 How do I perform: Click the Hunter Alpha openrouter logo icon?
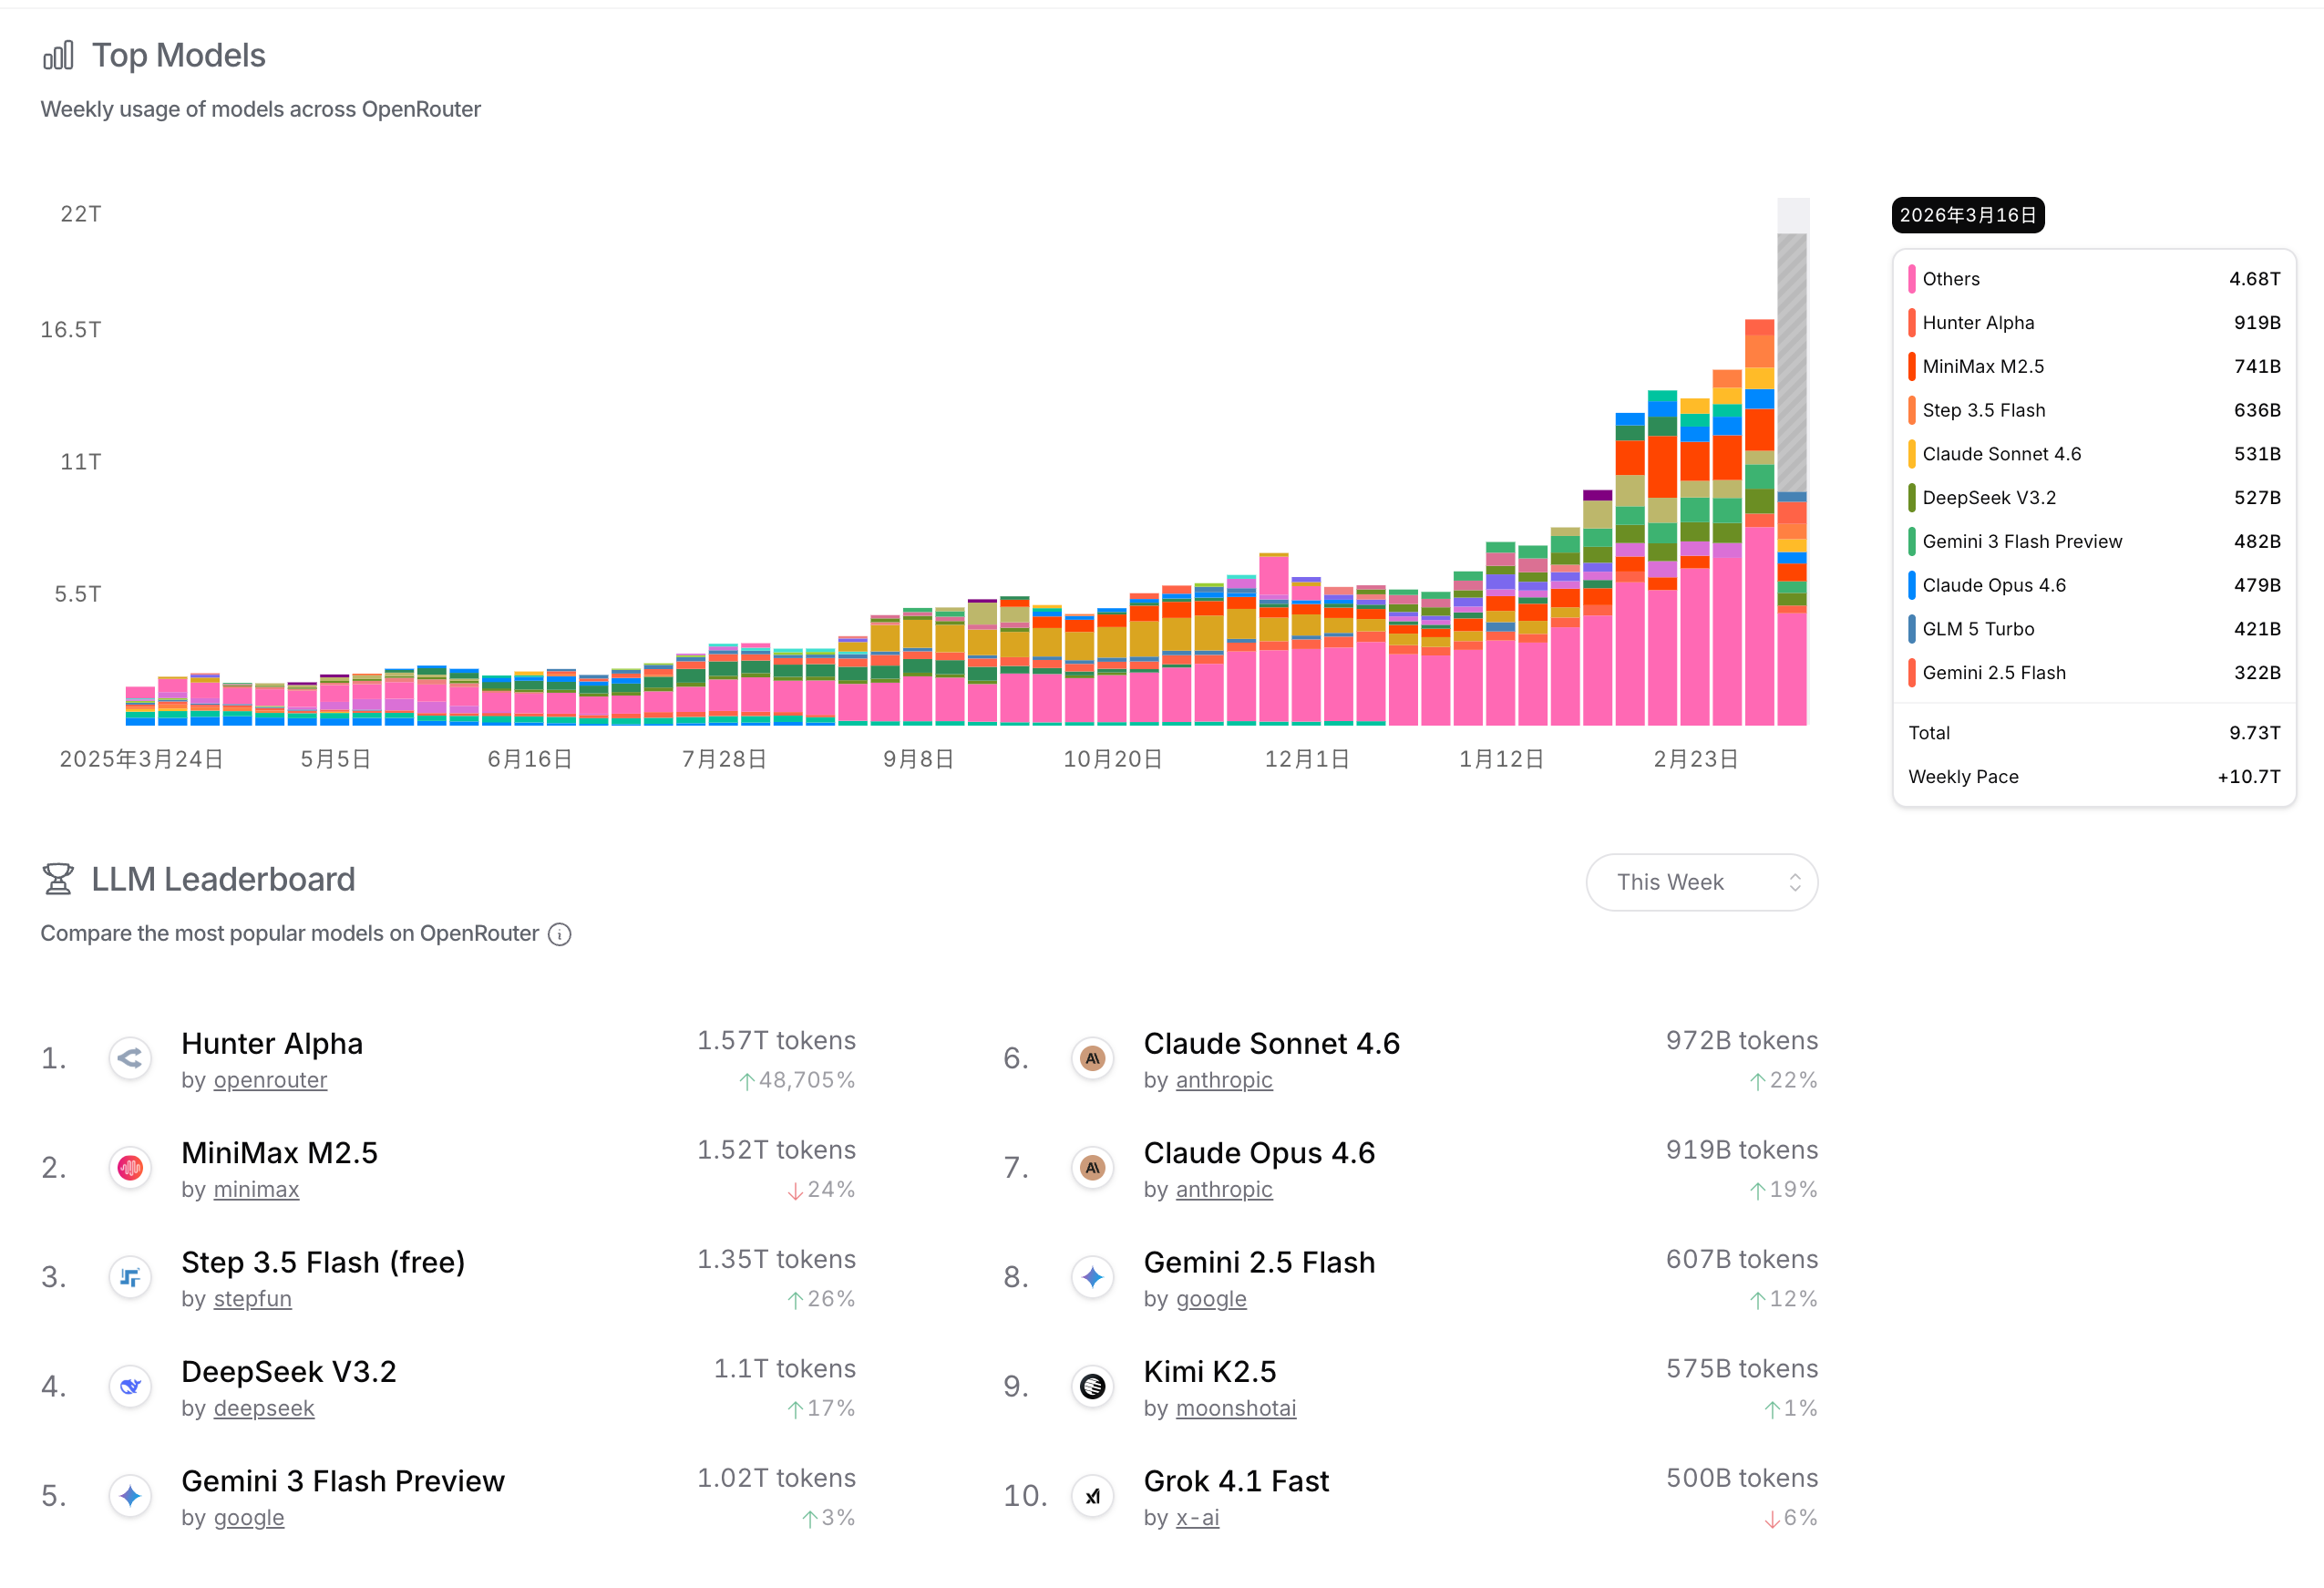pos(130,1058)
